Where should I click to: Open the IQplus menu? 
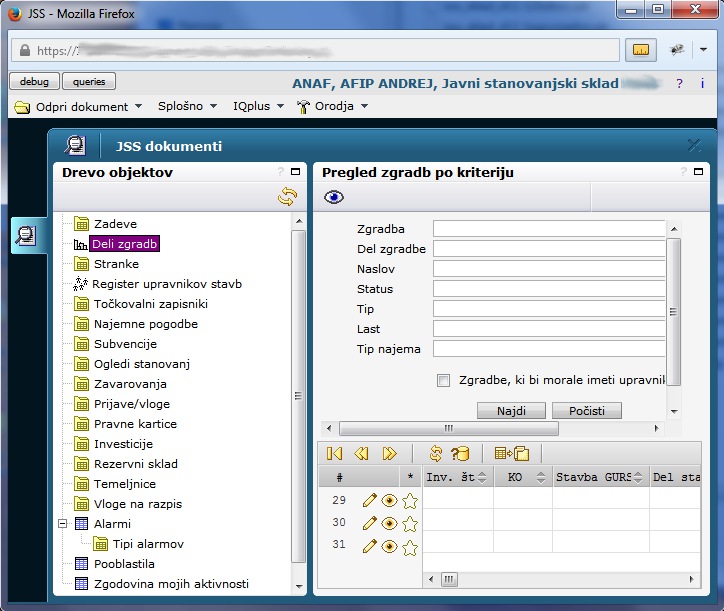(x=257, y=106)
